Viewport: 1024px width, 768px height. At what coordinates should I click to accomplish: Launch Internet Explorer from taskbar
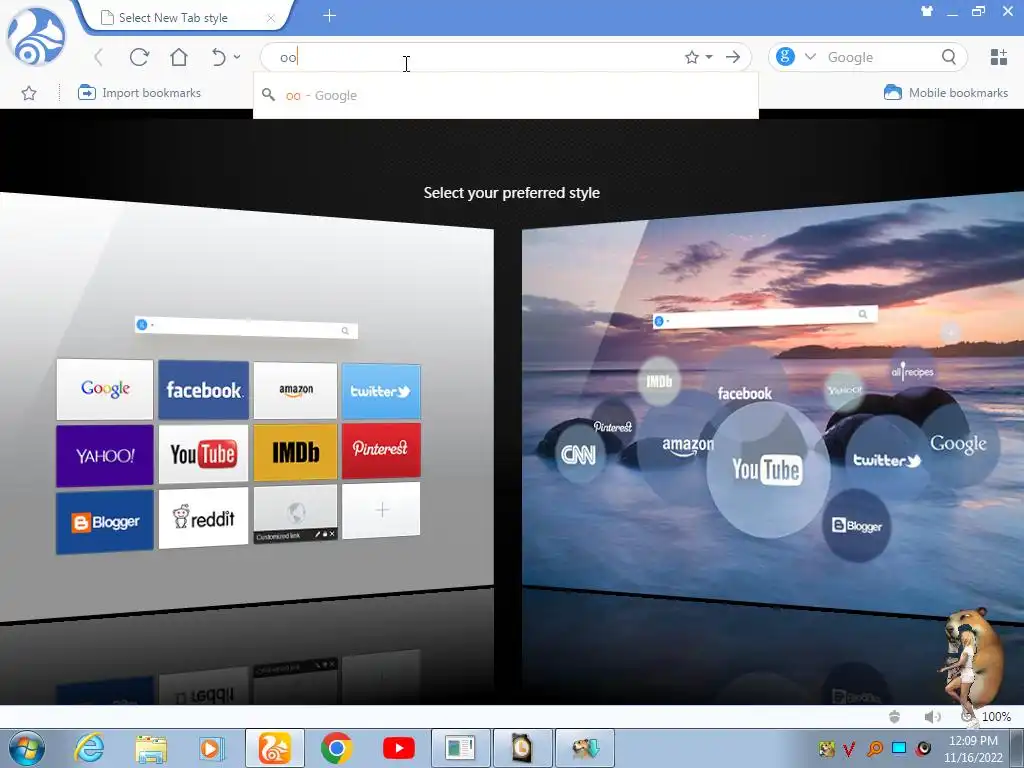(x=89, y=748)
